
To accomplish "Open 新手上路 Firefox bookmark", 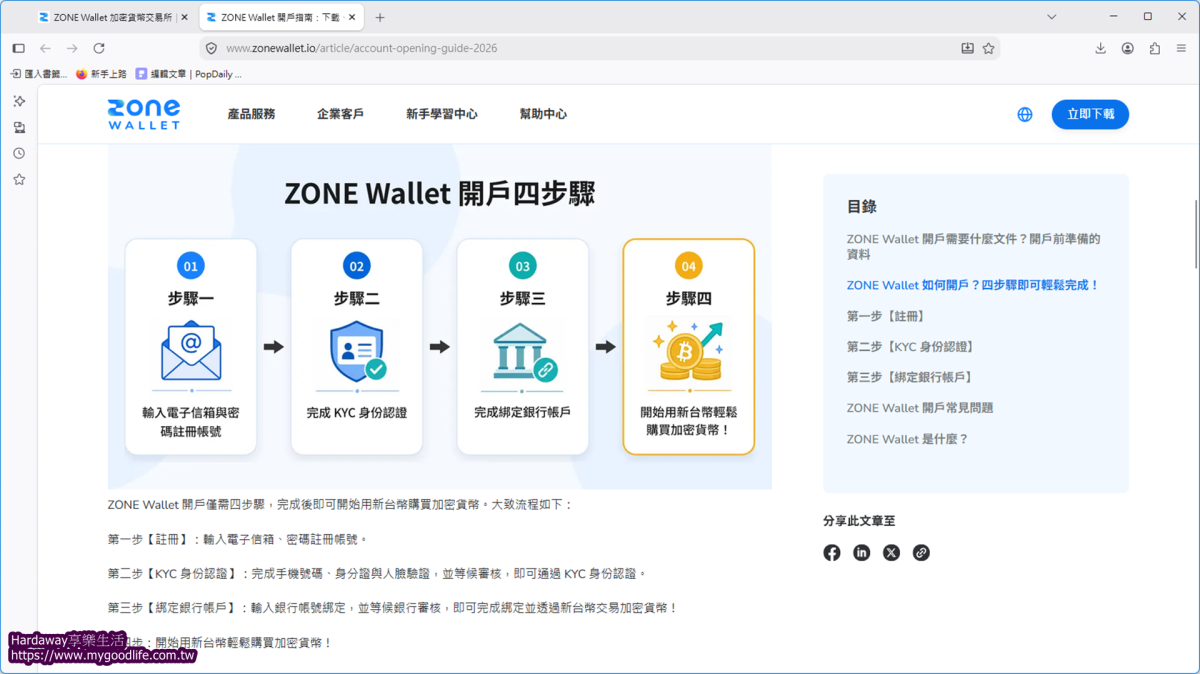I will 102,74.
